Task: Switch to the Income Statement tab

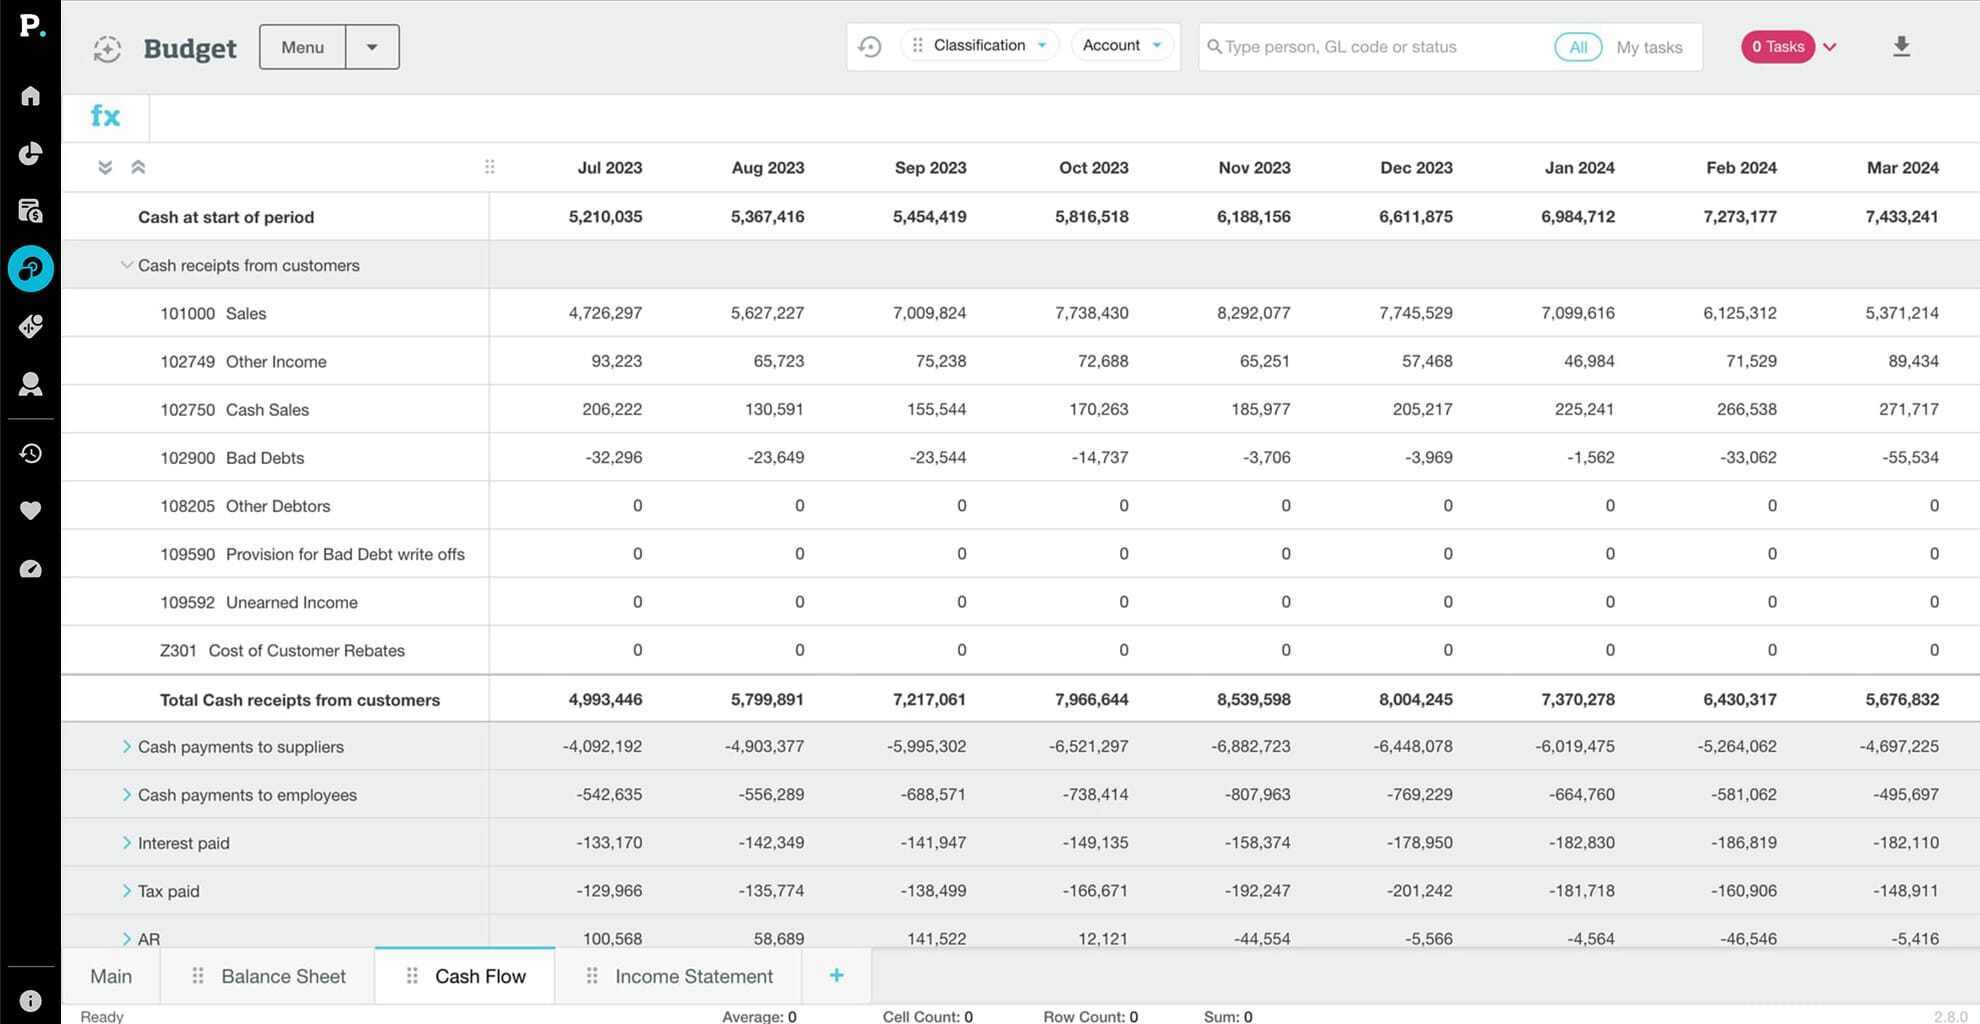Action: (693, 976)
